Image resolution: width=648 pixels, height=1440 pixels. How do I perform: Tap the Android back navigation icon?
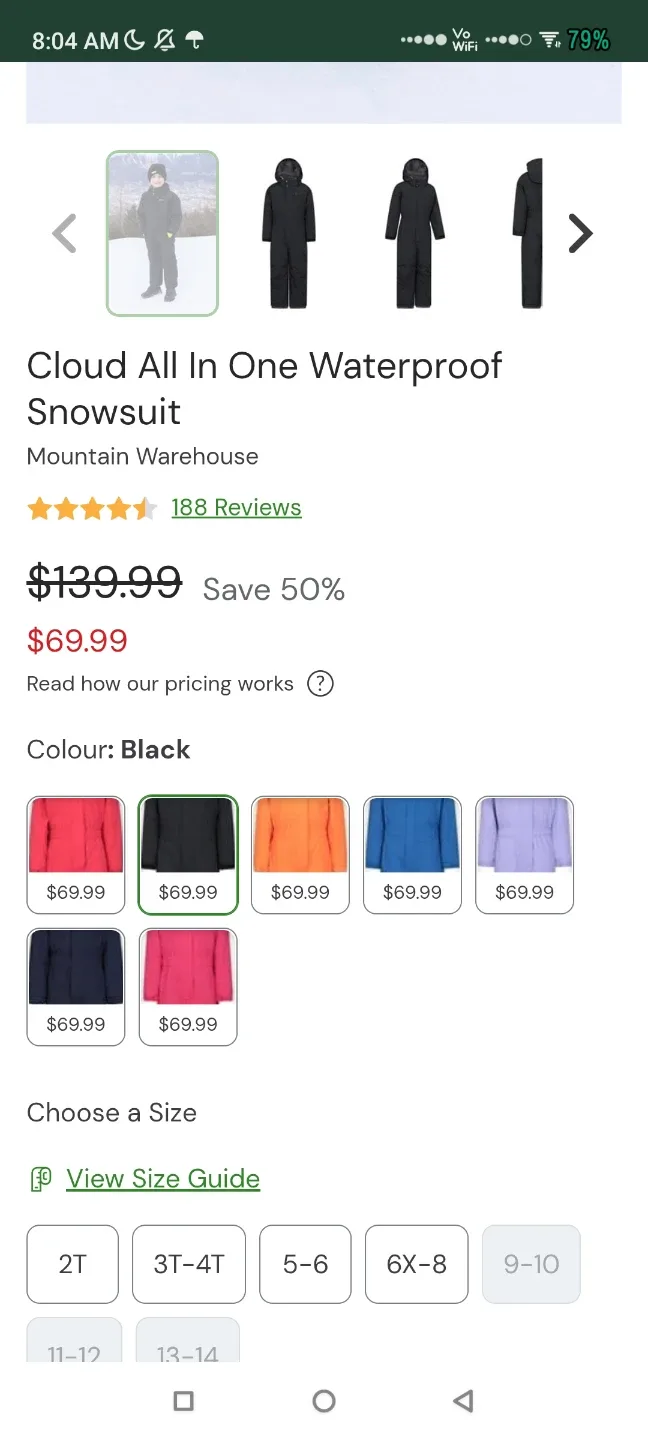(x=463, y=1401)
